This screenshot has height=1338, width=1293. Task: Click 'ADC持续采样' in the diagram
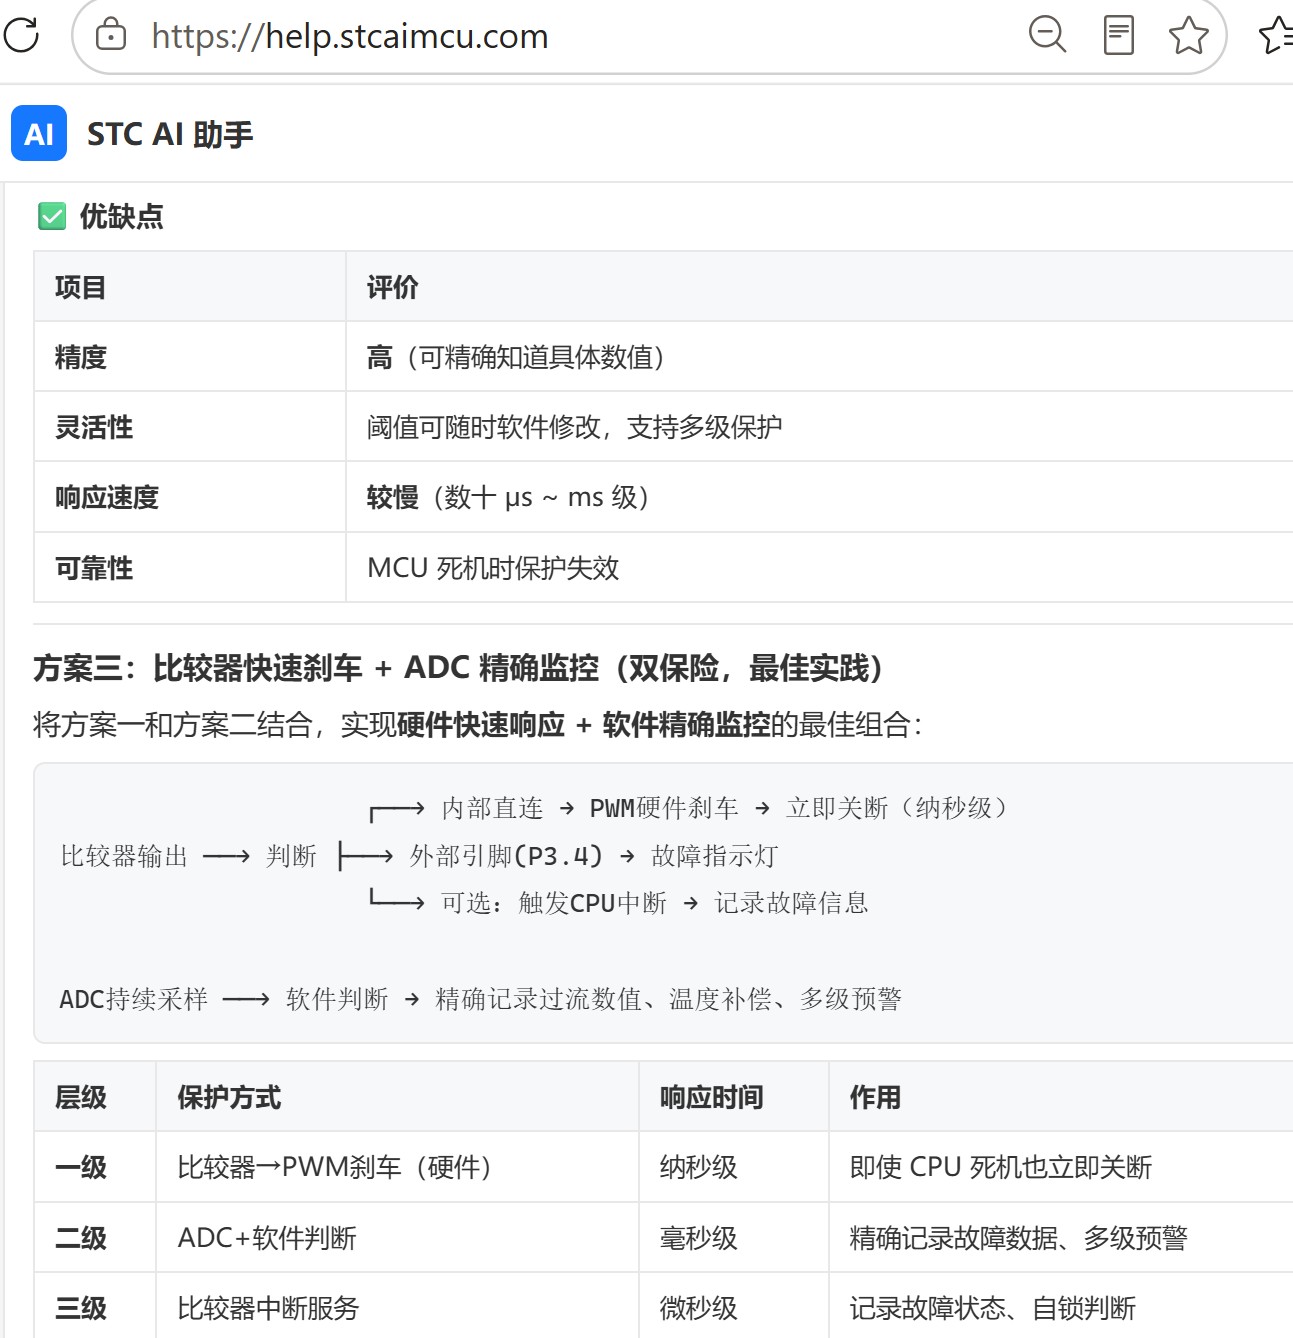133,999
